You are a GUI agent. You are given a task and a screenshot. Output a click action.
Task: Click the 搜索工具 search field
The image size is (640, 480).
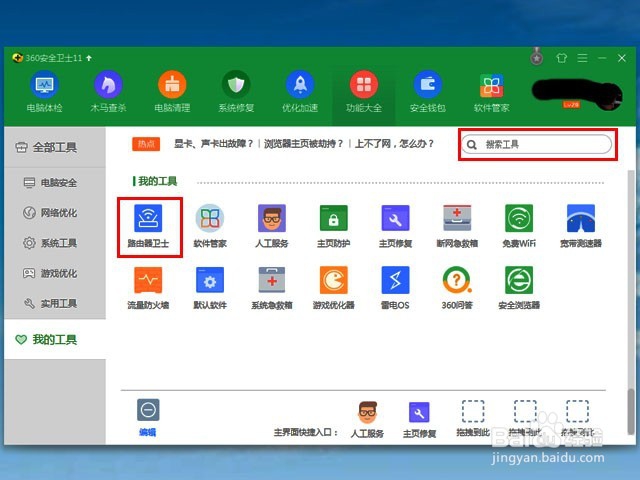click(537, 144)
